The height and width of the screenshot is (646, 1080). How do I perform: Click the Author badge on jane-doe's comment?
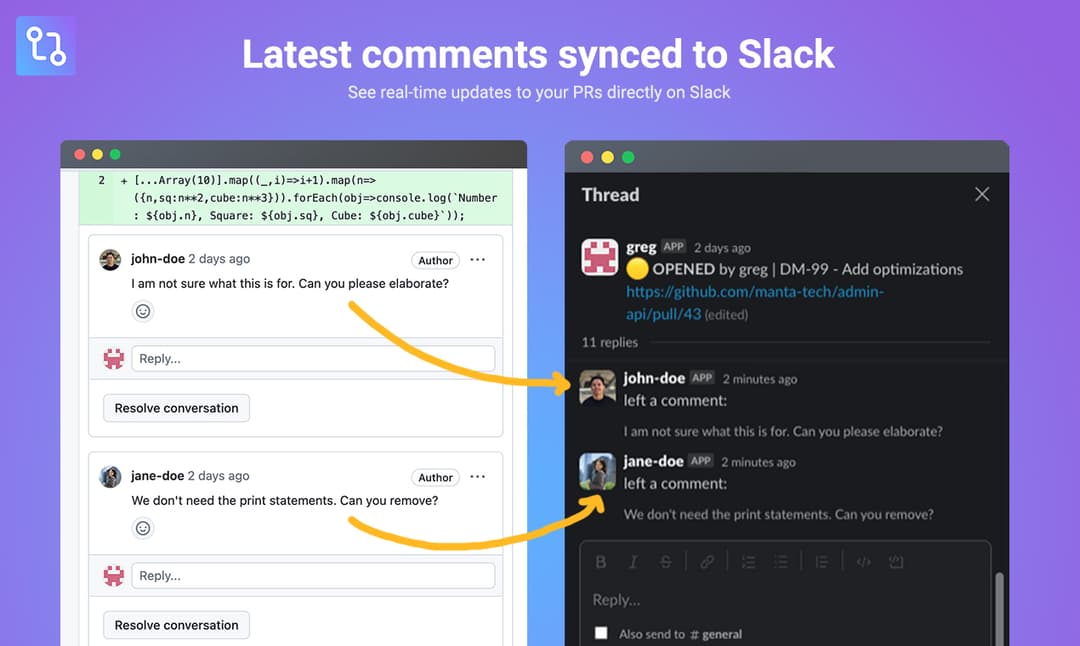[435, 477]
